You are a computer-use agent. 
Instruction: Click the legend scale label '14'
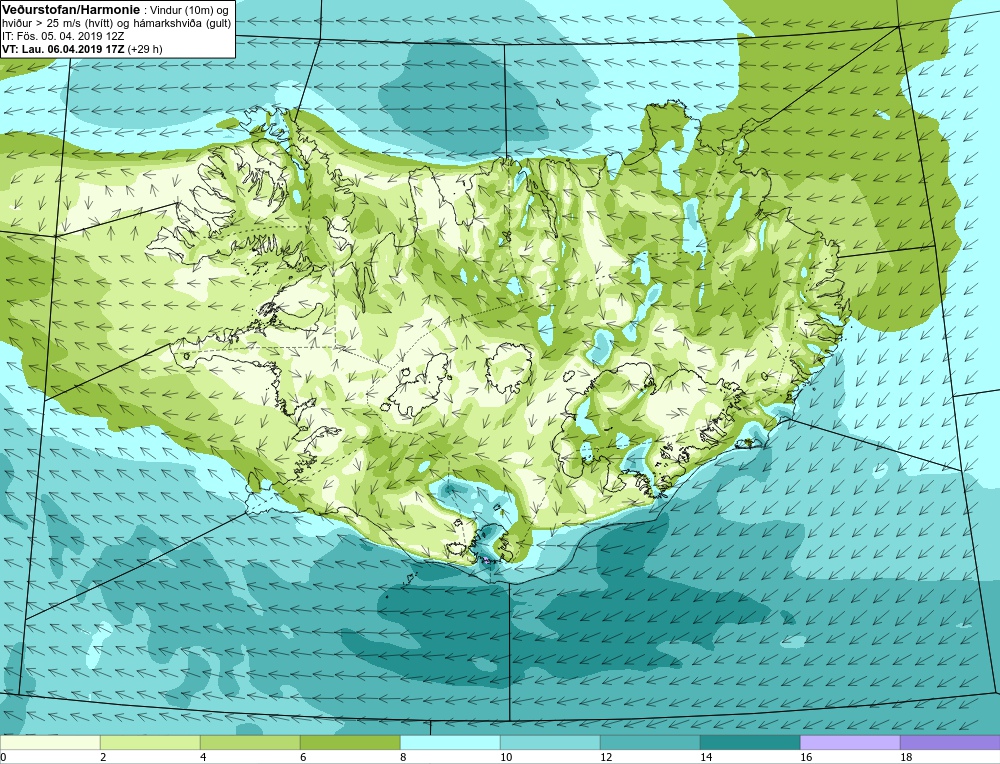706,757
